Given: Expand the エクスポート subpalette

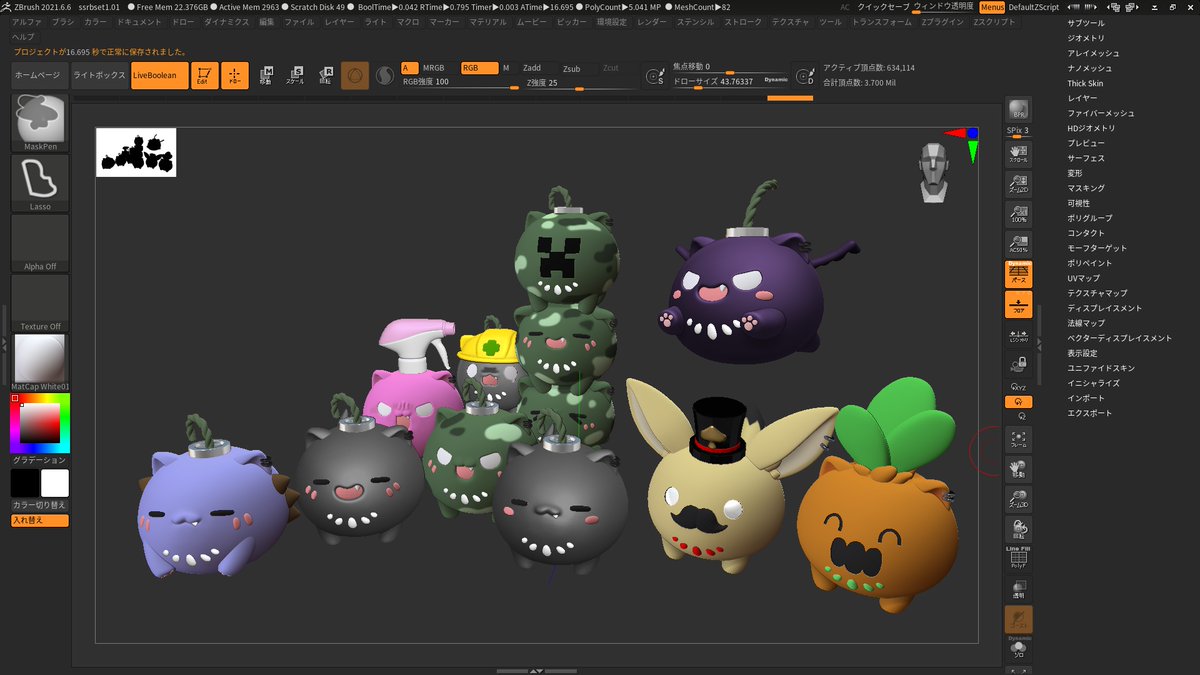Looking at the screenshot, I should pyautogui.click(x=1089, y=413).
